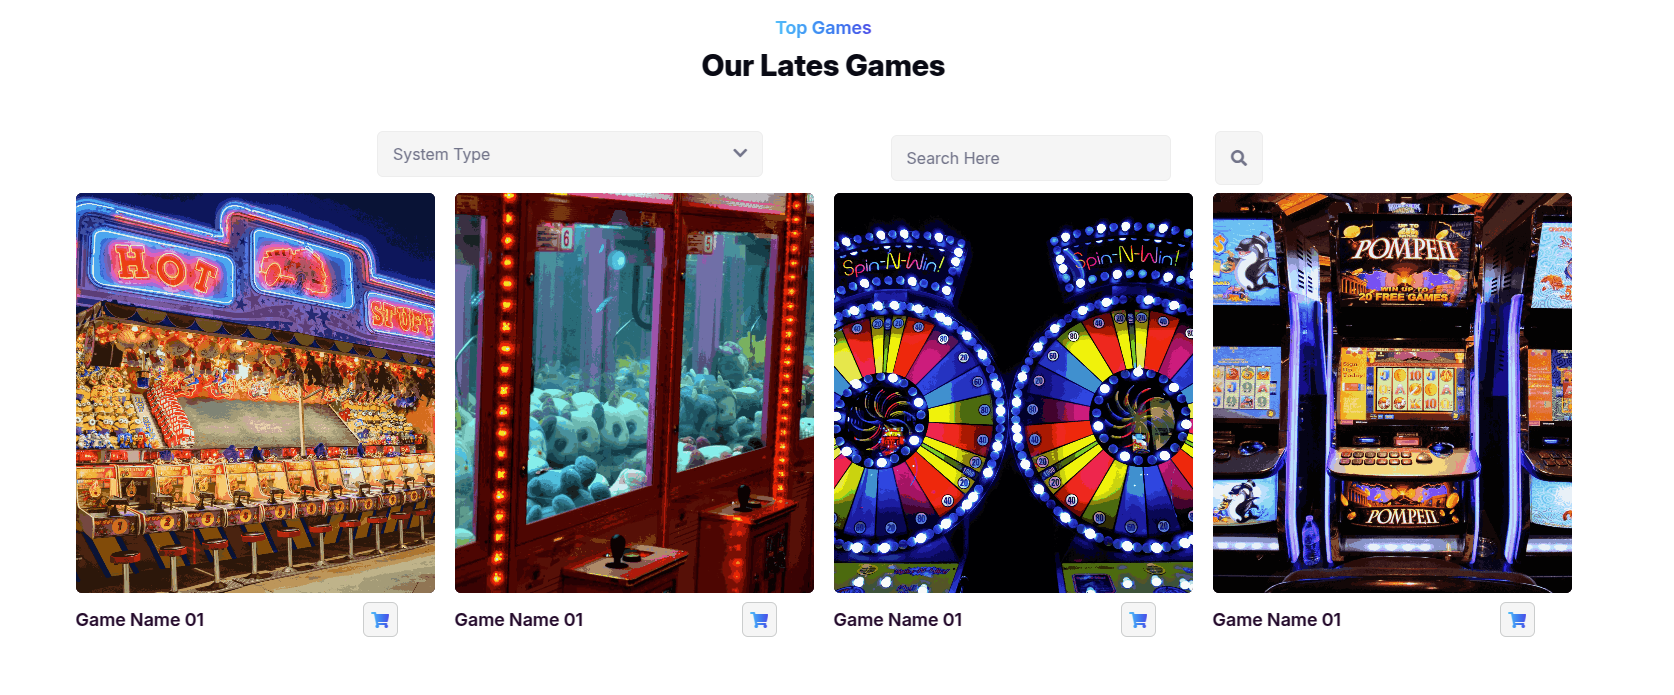The height and width of the screenshot is (695, 1674).
Task: Click the Our Lates Games heading
Action: click(823, 66)
